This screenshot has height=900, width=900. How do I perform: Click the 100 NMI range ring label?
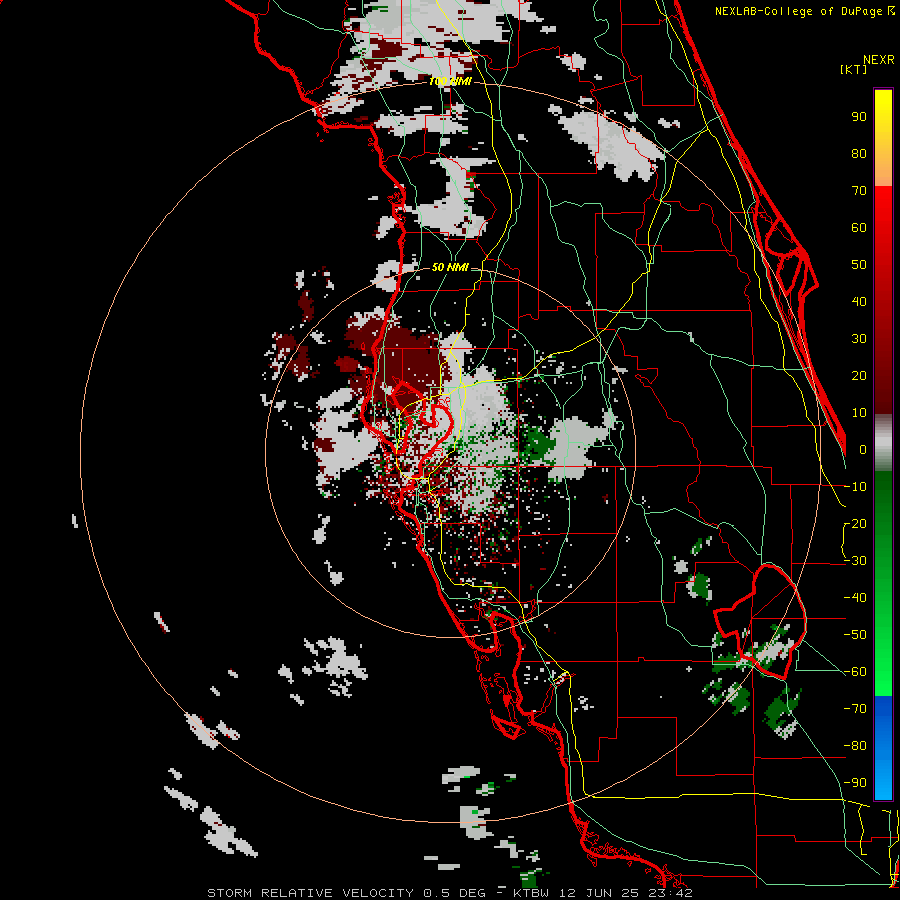coord(450,82)
